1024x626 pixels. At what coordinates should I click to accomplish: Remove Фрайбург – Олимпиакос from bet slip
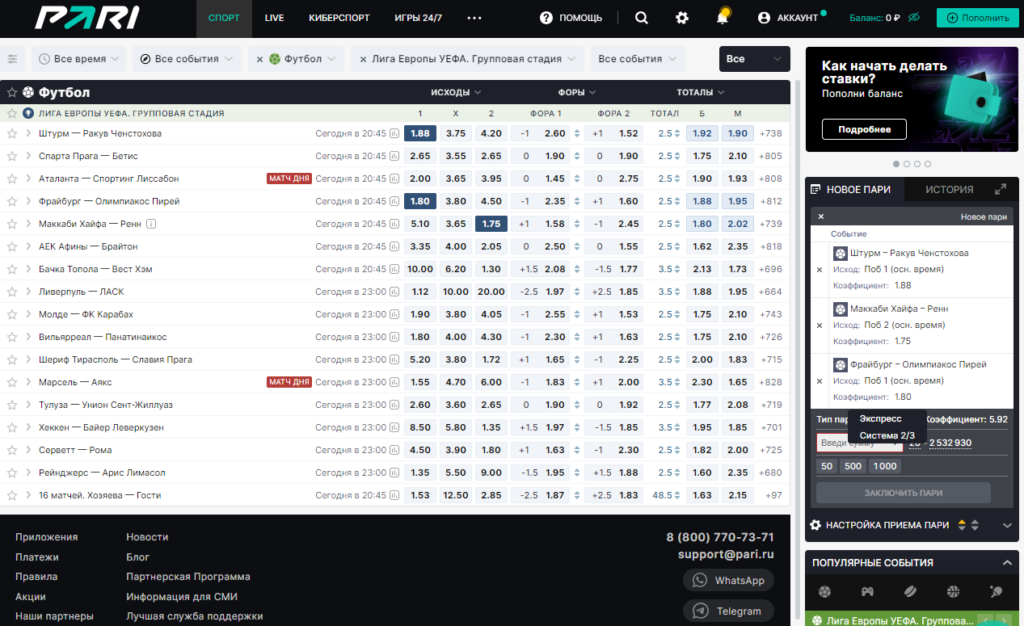pos(820,381)
